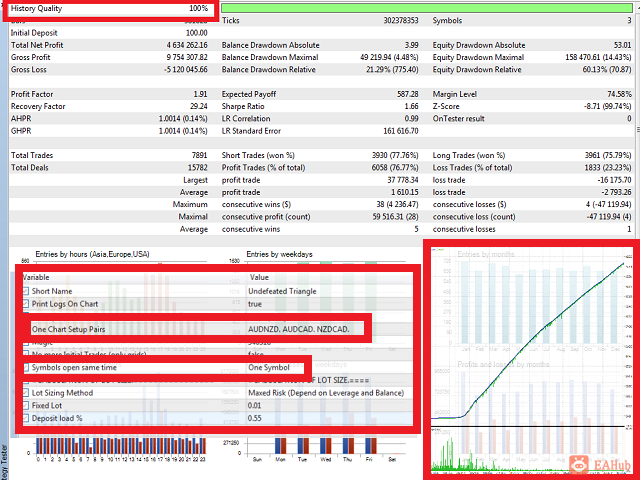
Task: Select the Symbols label
Action: pyautogui.click(x=447, y=20)
